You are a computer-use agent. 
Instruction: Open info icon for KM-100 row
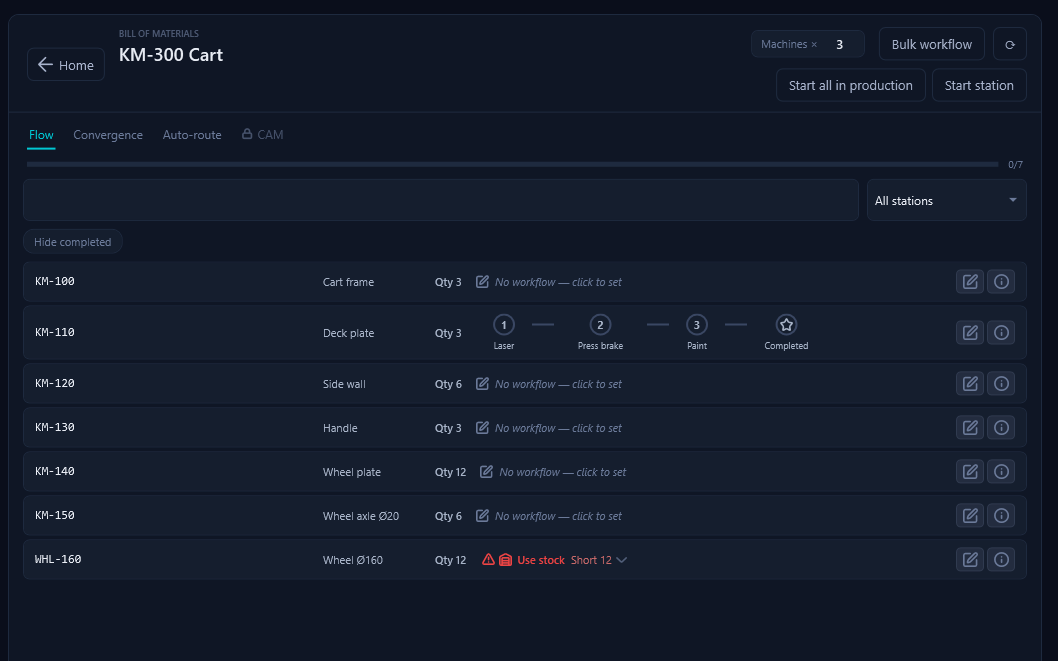(1001, 281)
